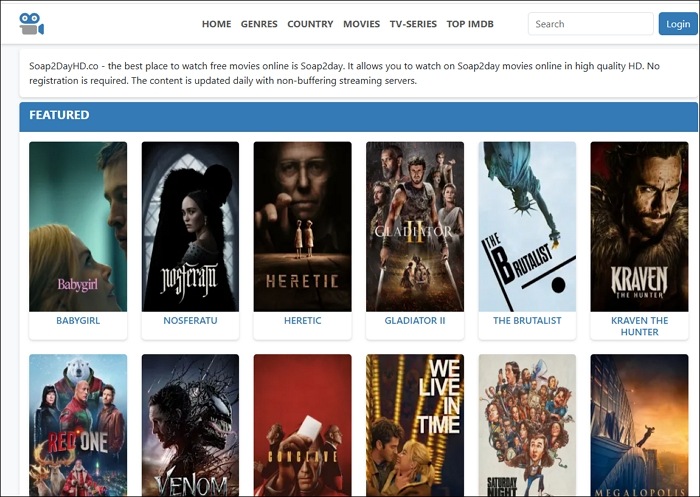Screen dimensions: 700x497
Task: Select the Nosferatu poster thumbnail
Action: click(190, 226)
